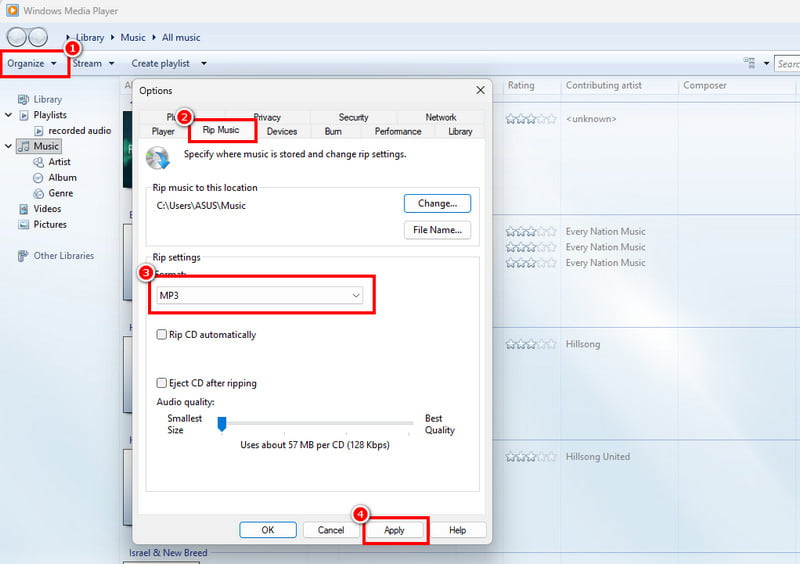This screenshot has height=564, width=800.
Task: Enable Eject CD after ripping checkbox
Action: point(161,383)
